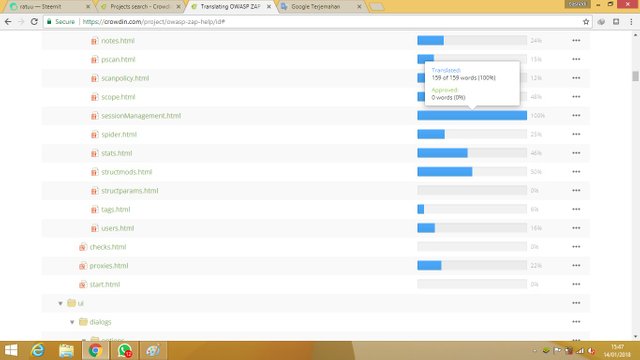
Task: Open the notes.html file
Action: point(118,41)
